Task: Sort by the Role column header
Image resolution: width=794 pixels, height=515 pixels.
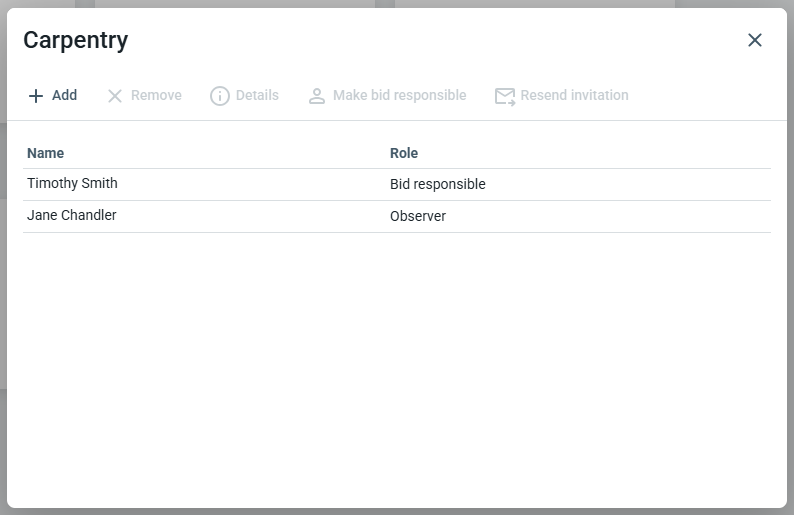Action: point(404,153)
